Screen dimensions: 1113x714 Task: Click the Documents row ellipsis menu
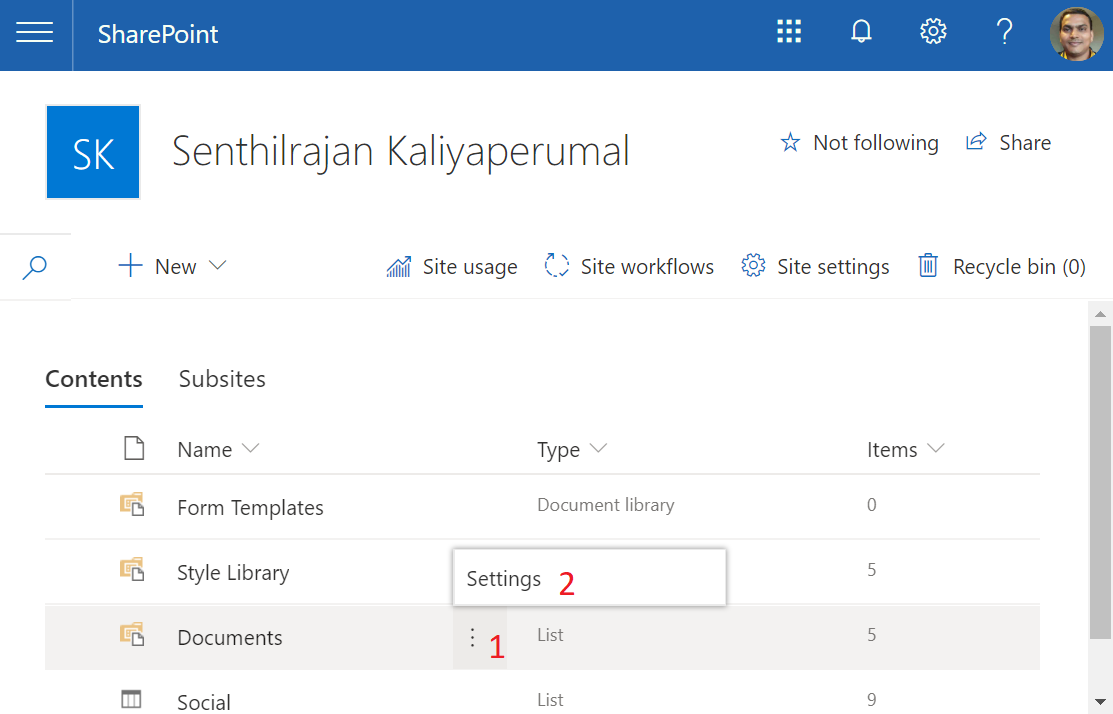(472, 637)
